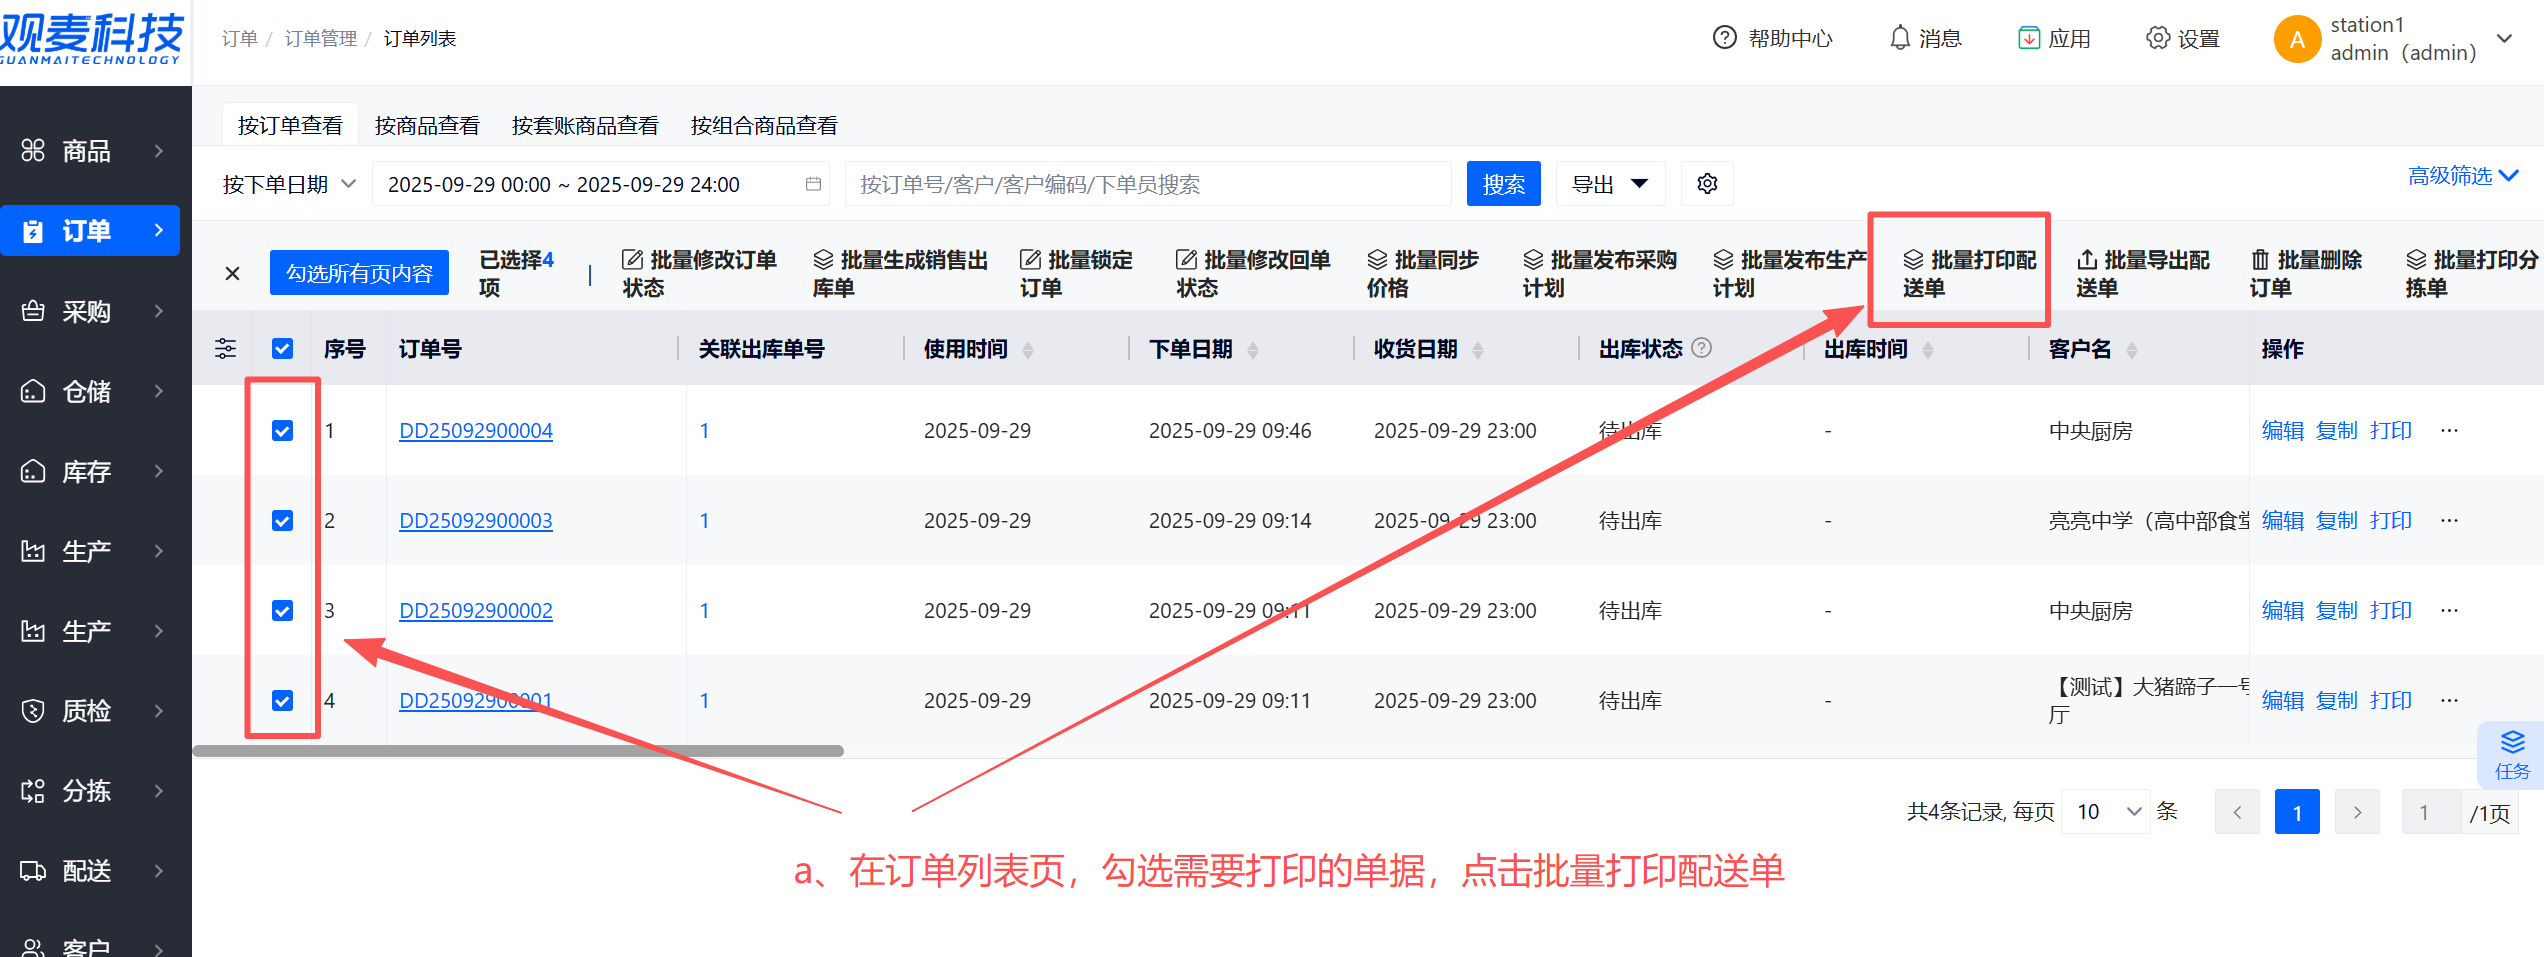
Task: Select the 配送 sidebar menu item
Action: point(90,871)
